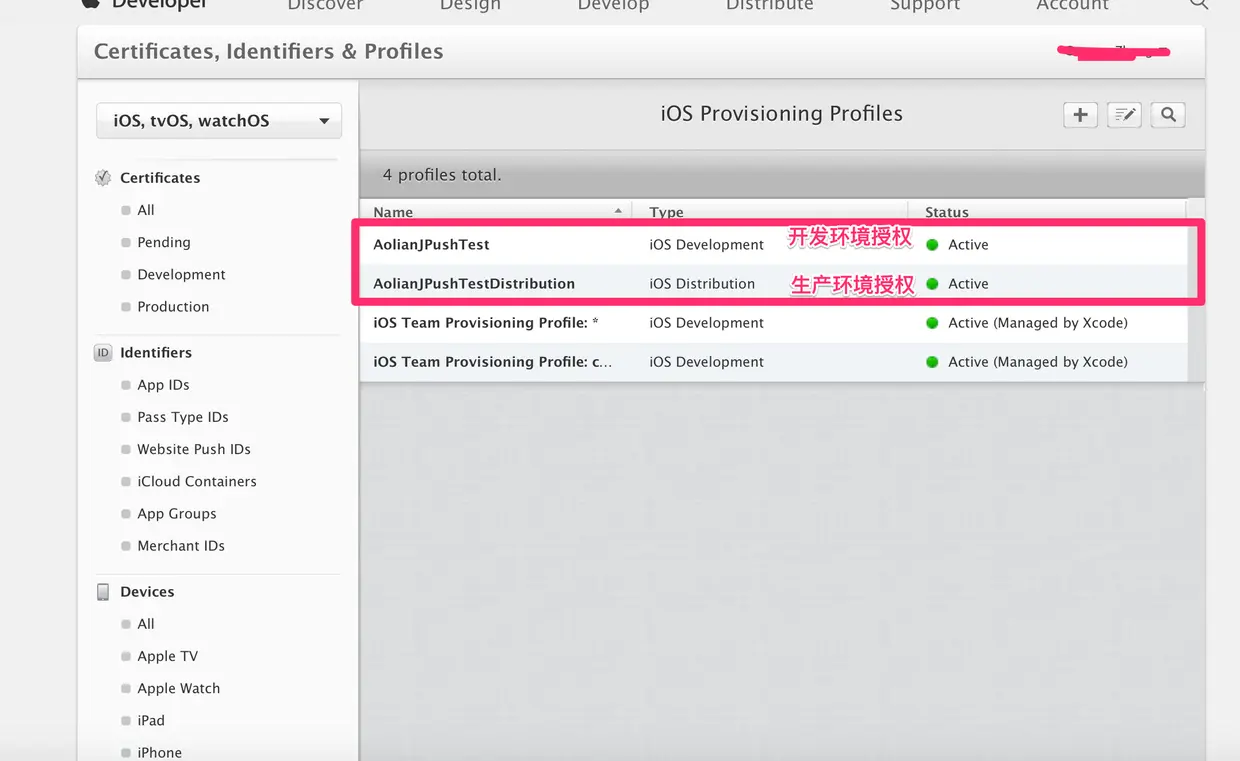Viewport: 1240px width, 761px height.
Task: Click the Devices section phone icon
Action: pyautogui.click(x=103, y=592)
